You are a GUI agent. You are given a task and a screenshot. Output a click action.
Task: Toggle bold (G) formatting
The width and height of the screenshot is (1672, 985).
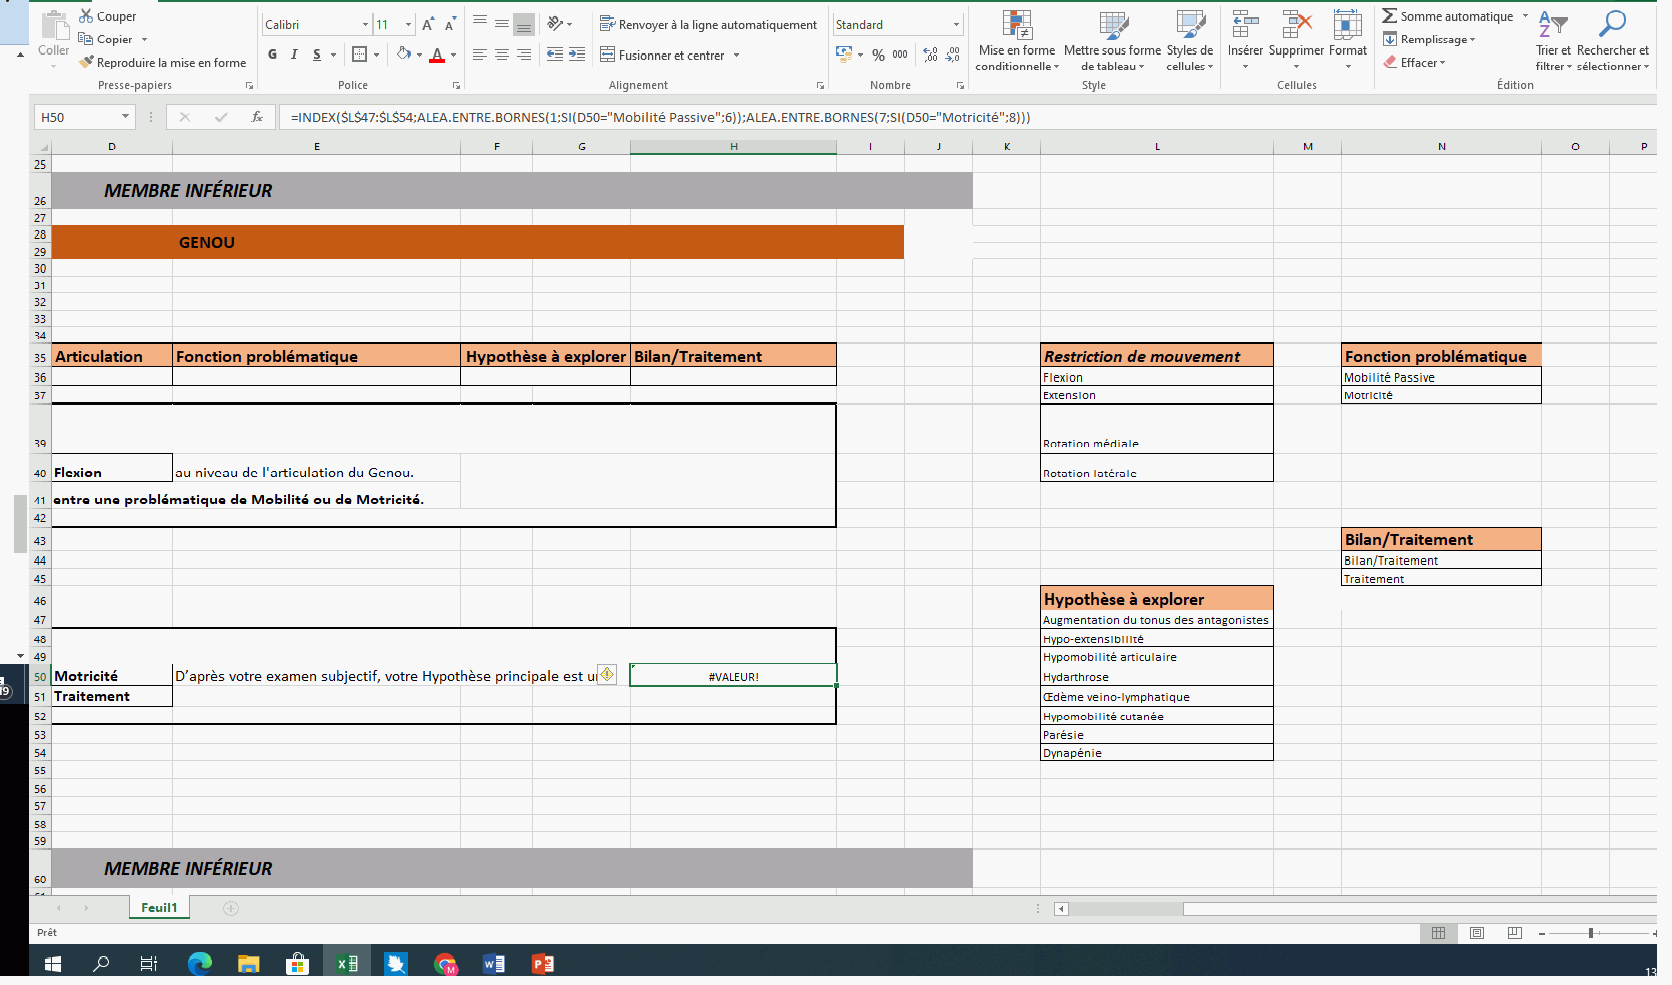(x=272, y=54)
